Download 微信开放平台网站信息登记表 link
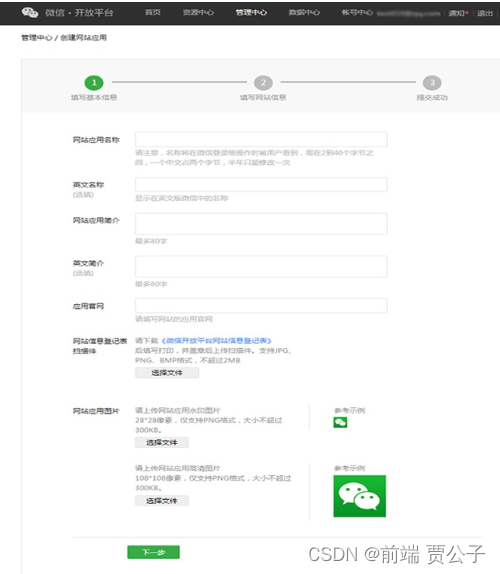 (216, 341)
